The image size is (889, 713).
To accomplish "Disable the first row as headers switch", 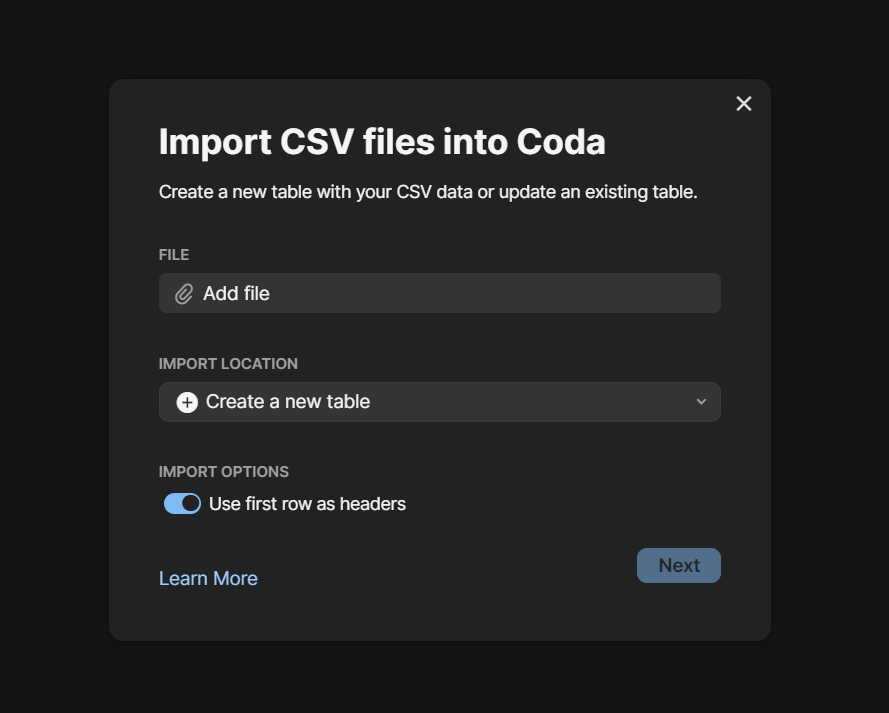I will (182, 503).
